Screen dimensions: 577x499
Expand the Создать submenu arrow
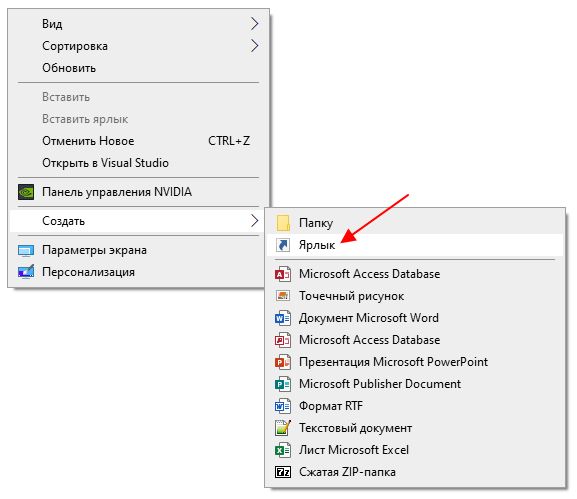click(x=255, y=221)
